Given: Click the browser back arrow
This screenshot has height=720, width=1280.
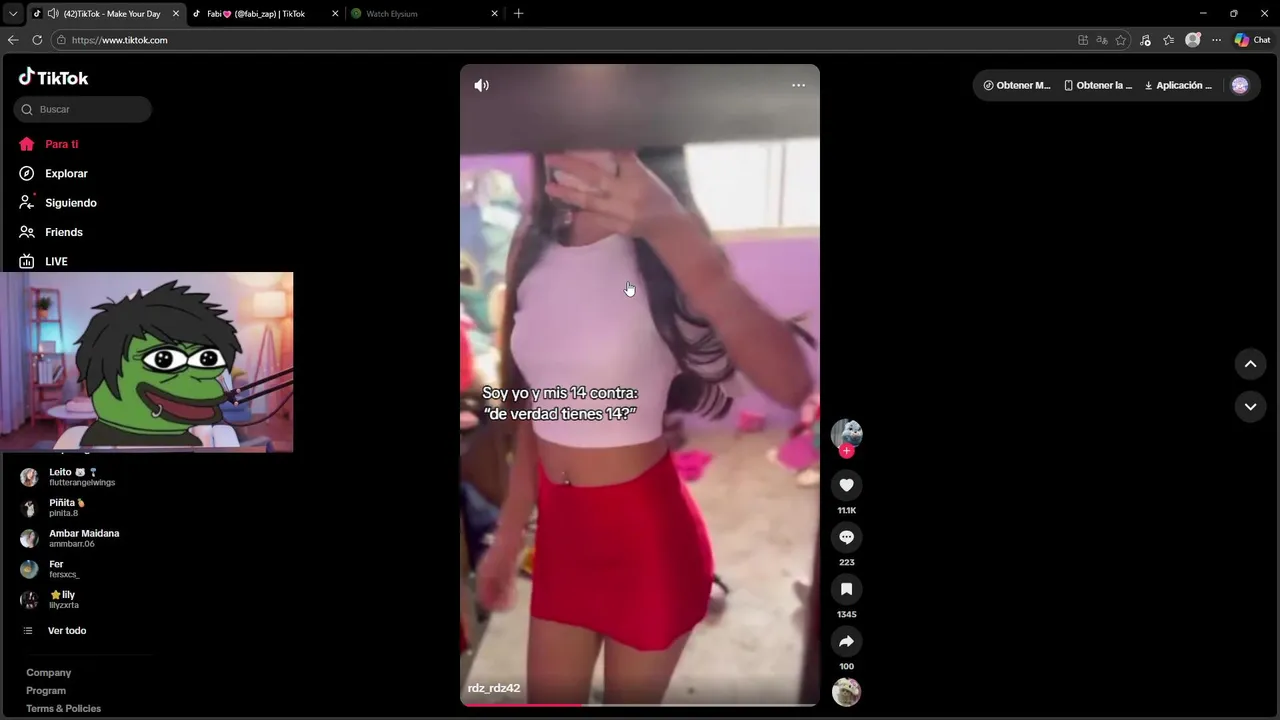Looking at the screenshot, I should [13, 40].
